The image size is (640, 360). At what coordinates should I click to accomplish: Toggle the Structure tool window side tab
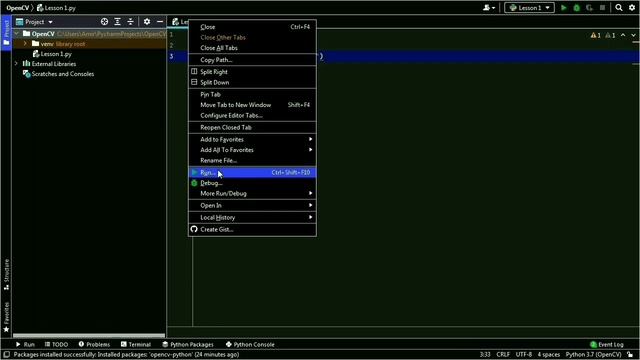(x=6, y=275)
